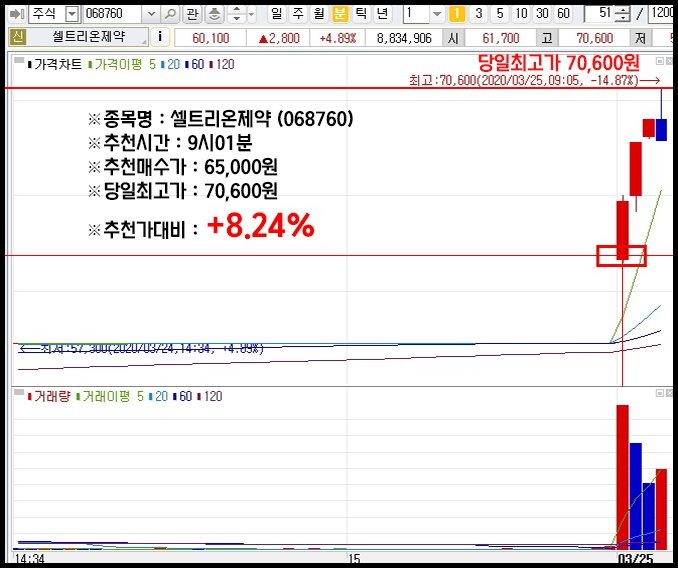
Task: Open the small arrow dropdown after up/down stepper
Action: pos(252,14)
